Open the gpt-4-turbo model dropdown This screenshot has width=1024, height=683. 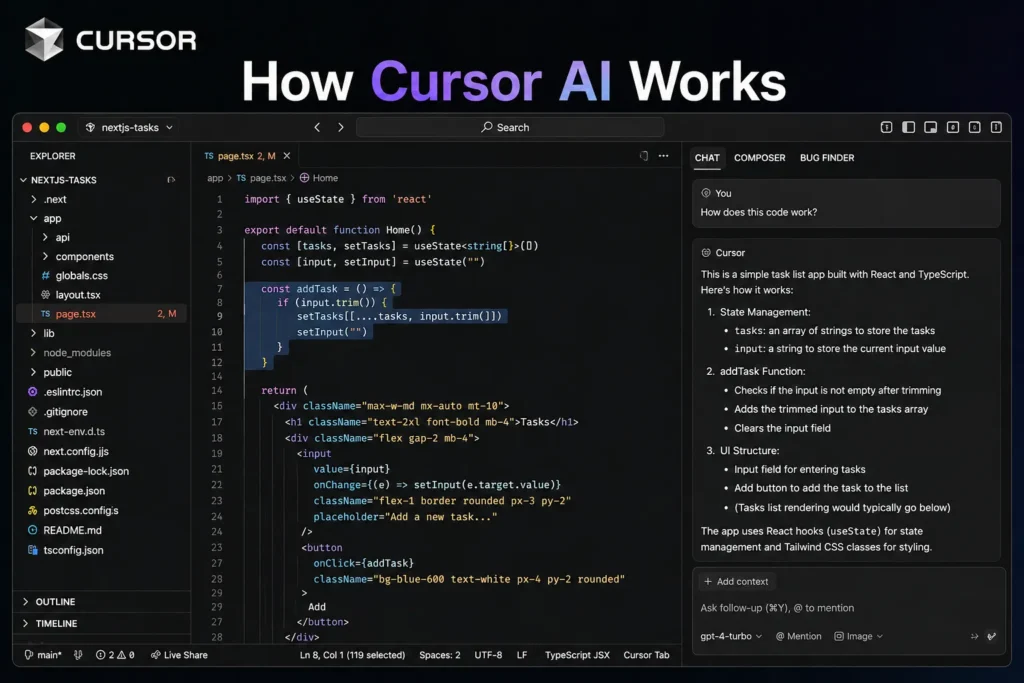[x=731, y=637]
